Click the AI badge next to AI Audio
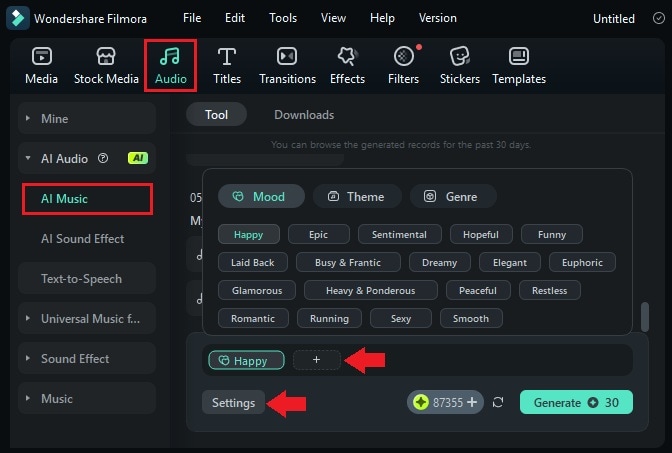 (x=138, y=158)
